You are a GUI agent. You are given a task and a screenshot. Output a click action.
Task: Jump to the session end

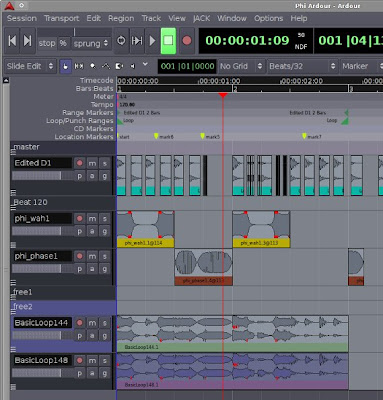28,41
